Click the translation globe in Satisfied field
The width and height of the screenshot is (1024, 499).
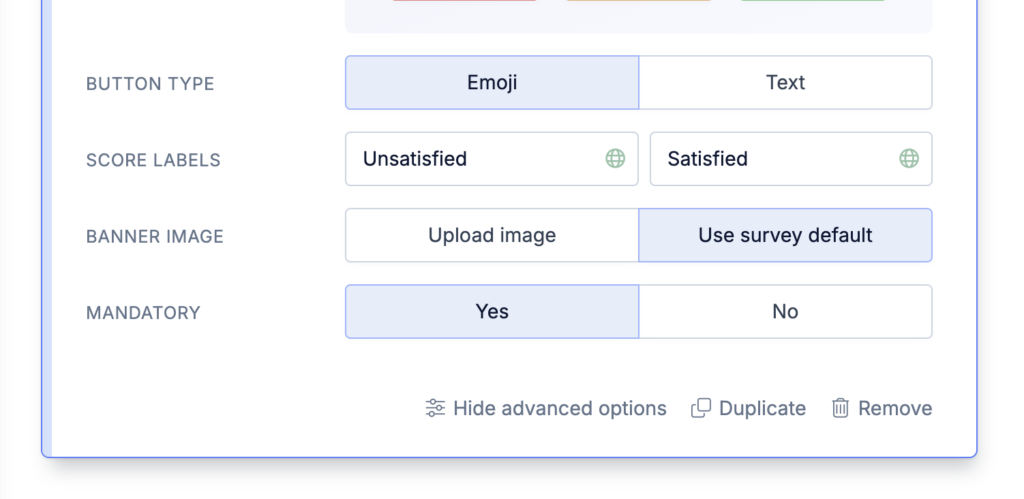click(909, 158)
